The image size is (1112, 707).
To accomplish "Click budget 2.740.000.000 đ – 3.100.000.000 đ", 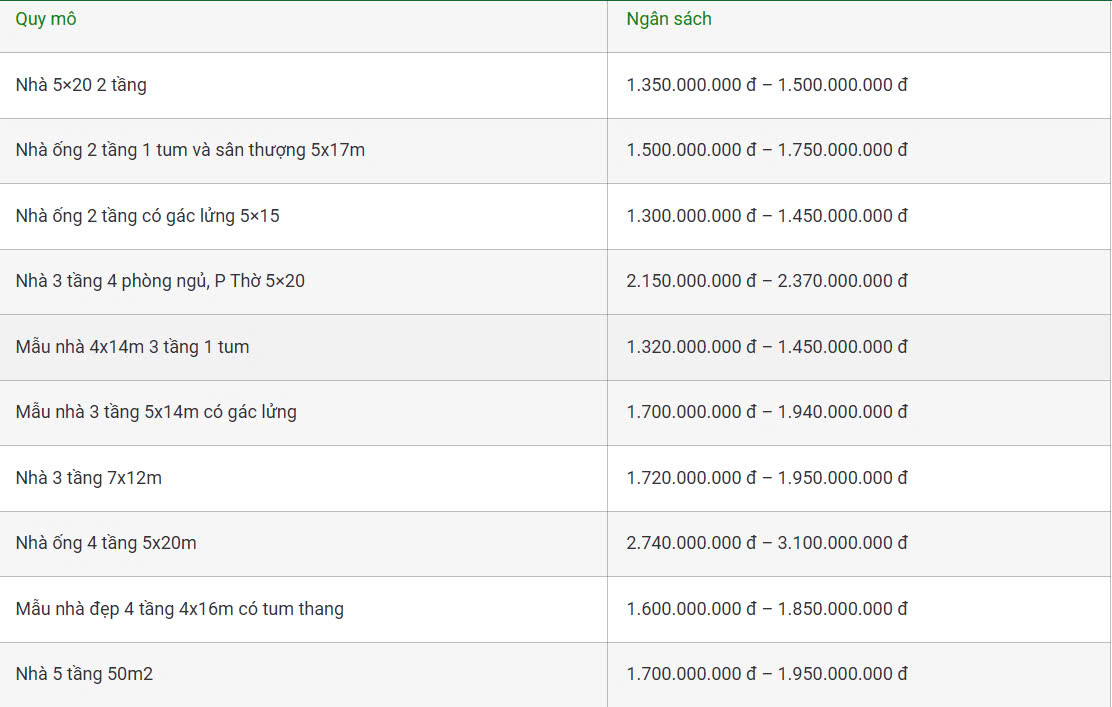I will pos(767,543).
